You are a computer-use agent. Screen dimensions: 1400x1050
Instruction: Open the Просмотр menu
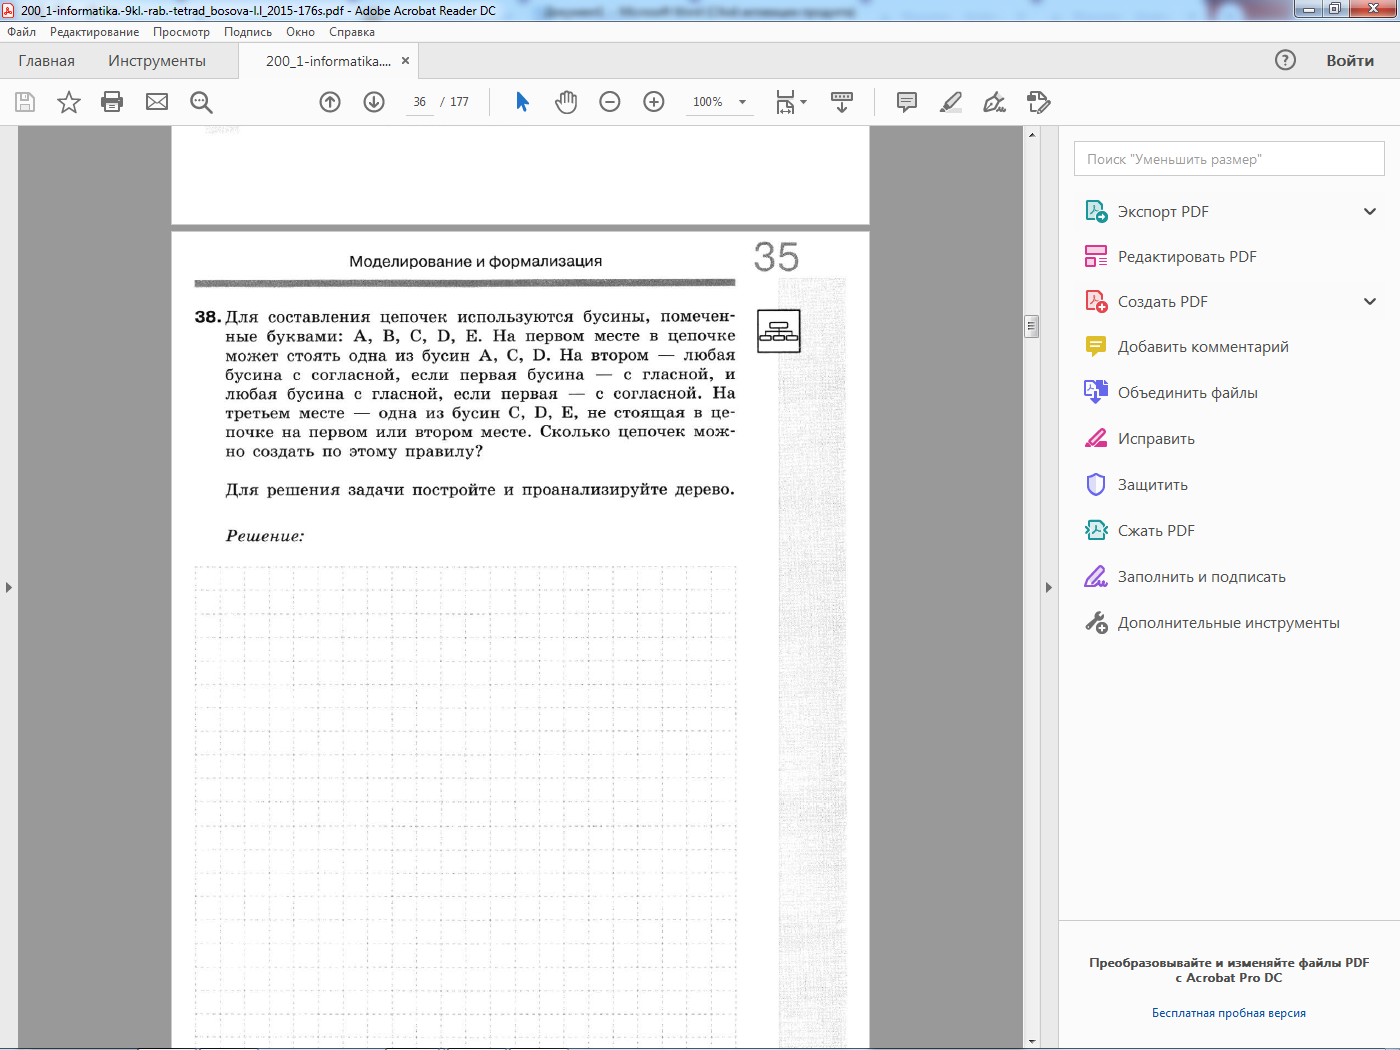pyautogui.click(x=181, y=32)
